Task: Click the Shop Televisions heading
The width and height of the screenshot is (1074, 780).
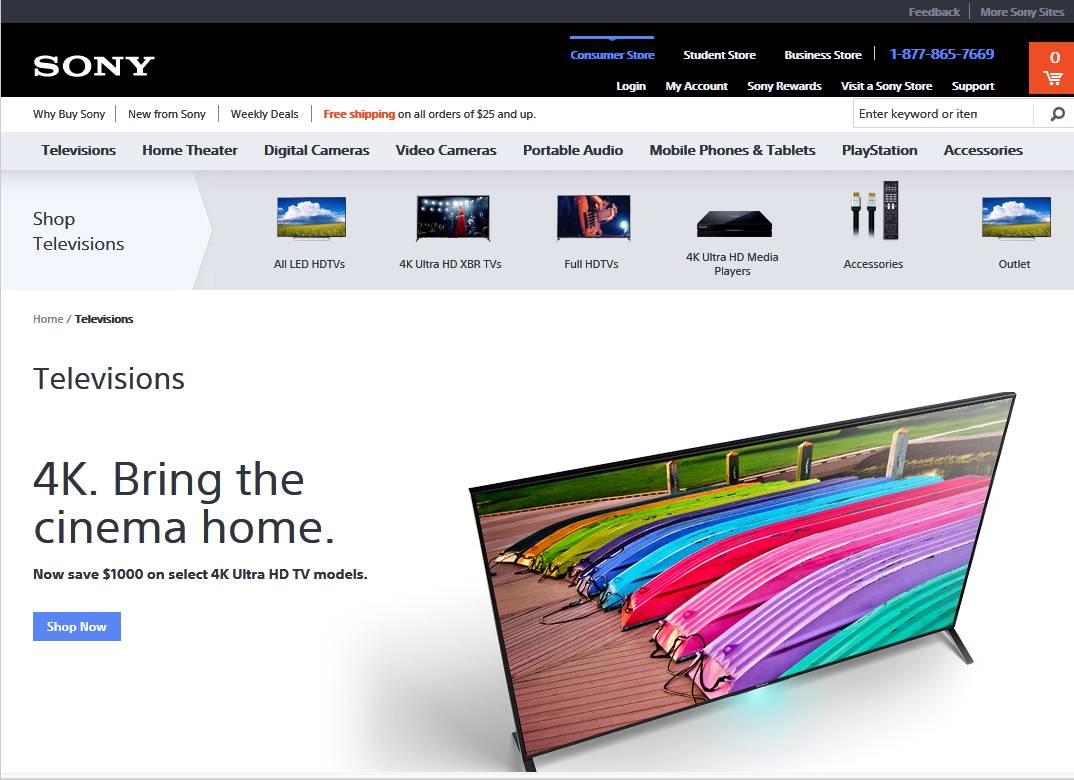Action: (x=79, y=231)
